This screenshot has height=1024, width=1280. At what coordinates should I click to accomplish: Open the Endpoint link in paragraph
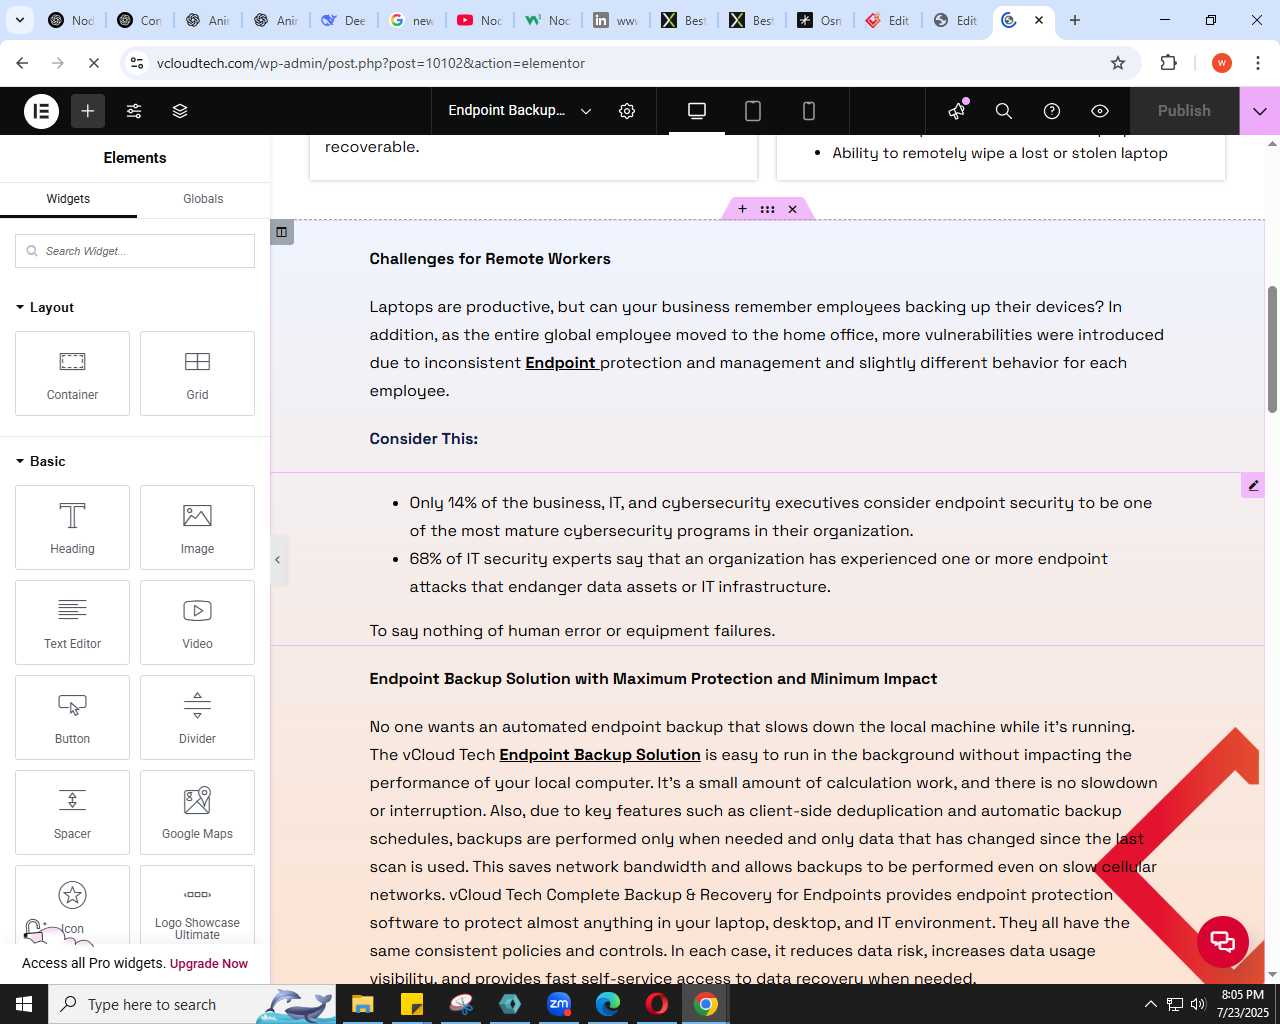click(561, 363)
